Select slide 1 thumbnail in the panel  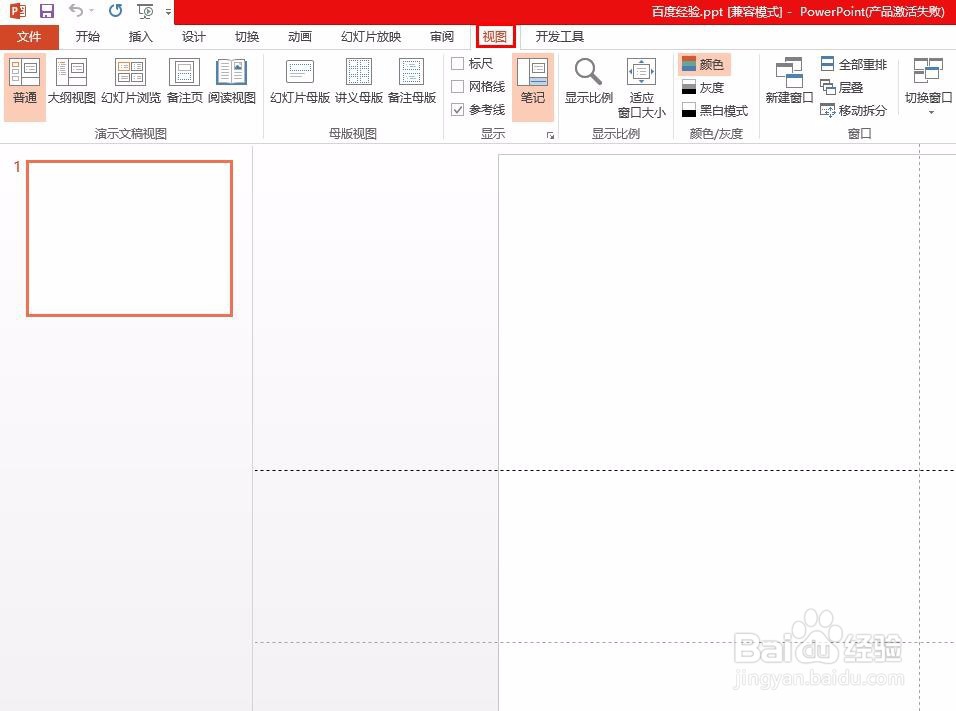click(x=129, y=237)
